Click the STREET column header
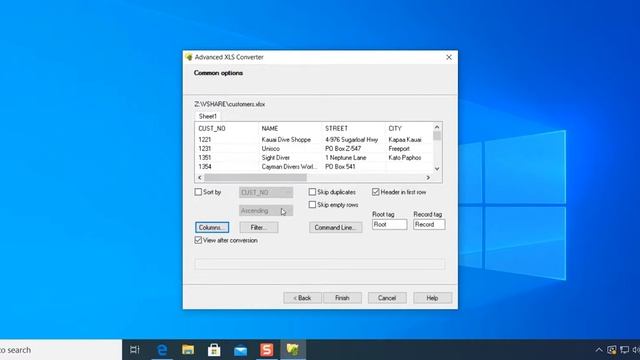The height and width of the screenshot is (360, 640). [353, 129]
